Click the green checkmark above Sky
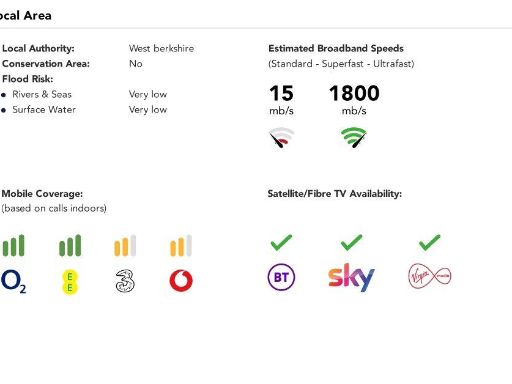Screen dimensions: 512x384 [351, 242]
